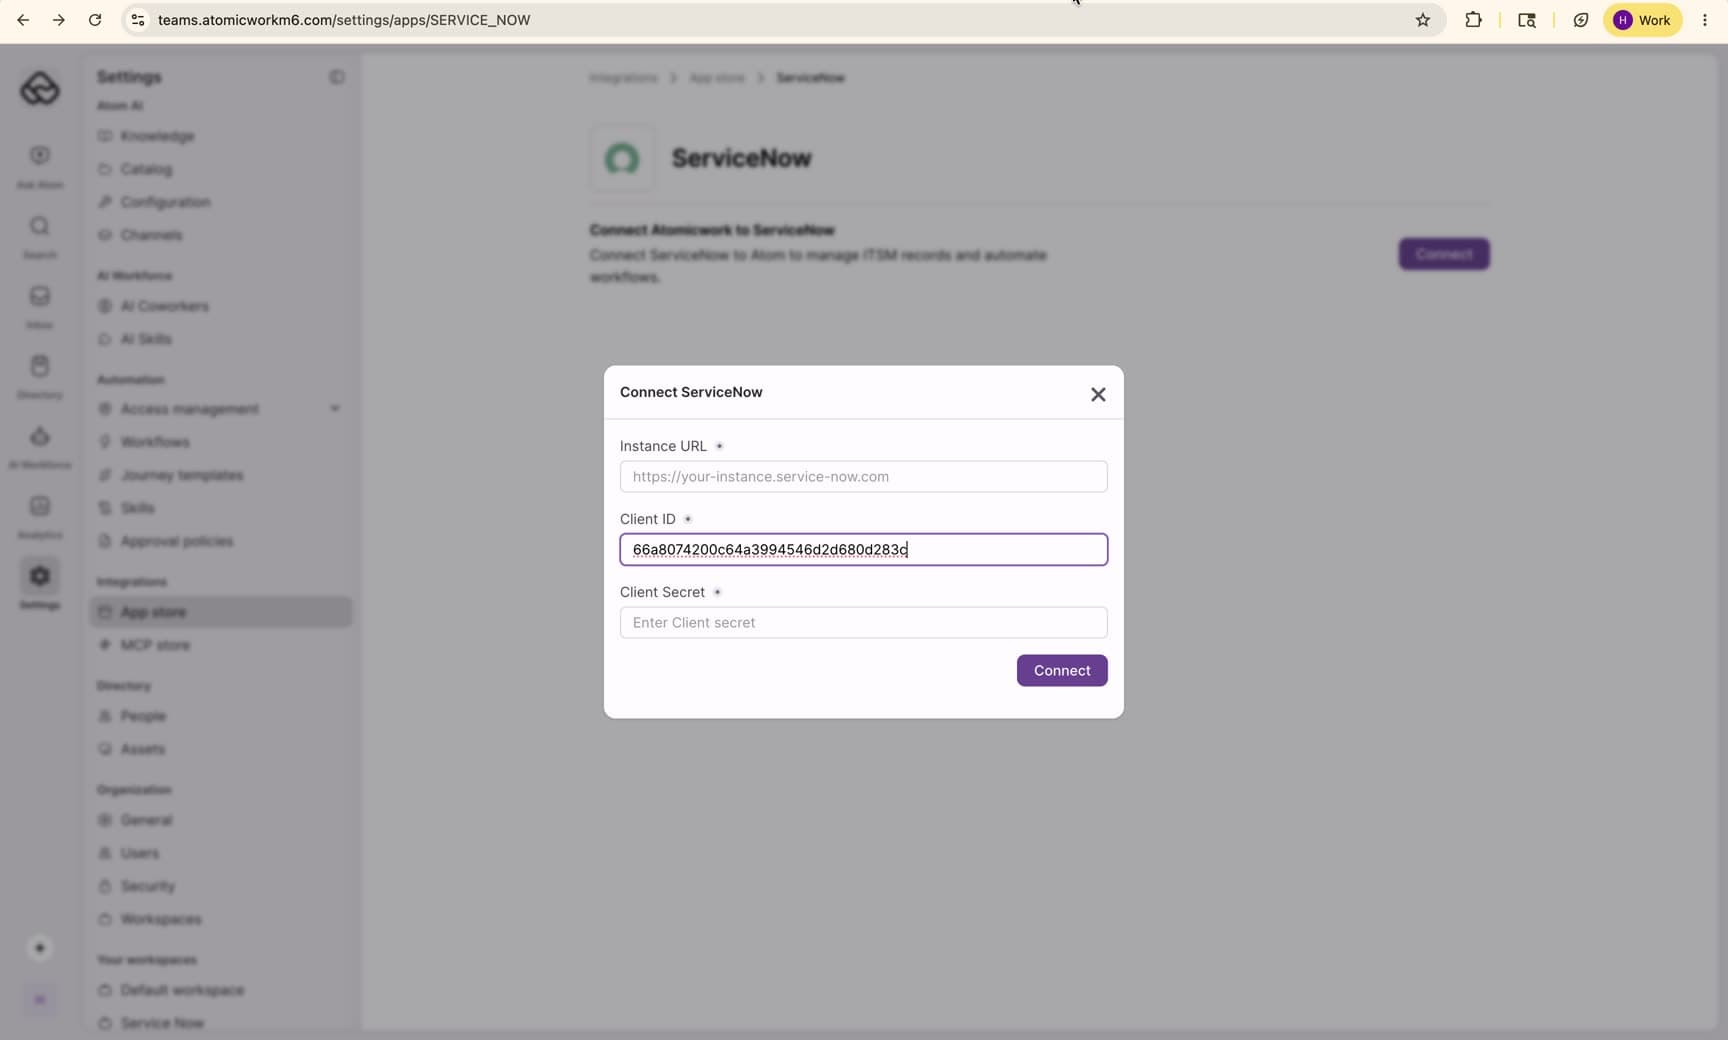
Task: Select App store in sidebar
Action: pos(220,612)
